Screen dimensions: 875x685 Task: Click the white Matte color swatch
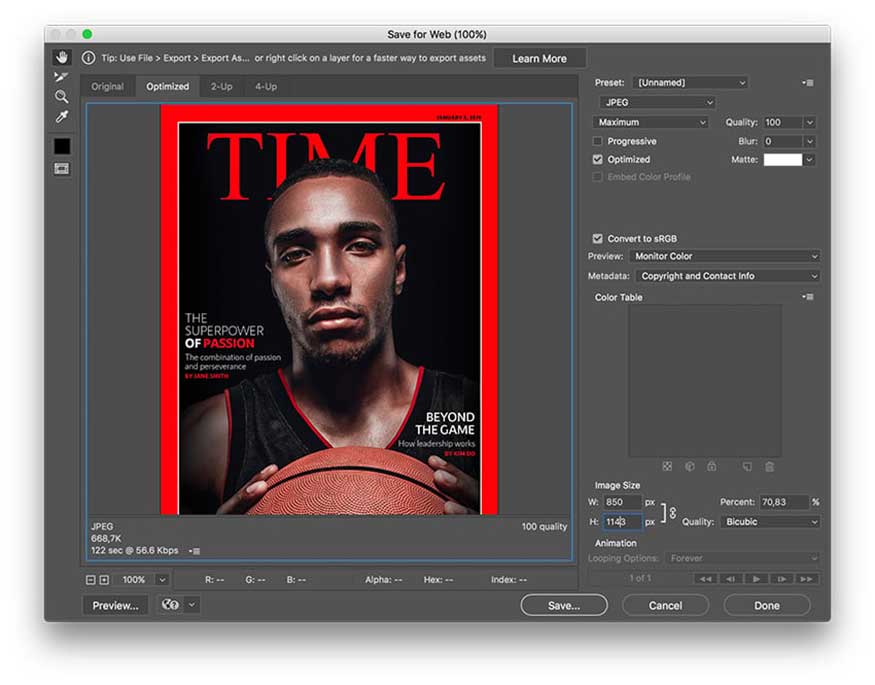click(x=782, y=160)
